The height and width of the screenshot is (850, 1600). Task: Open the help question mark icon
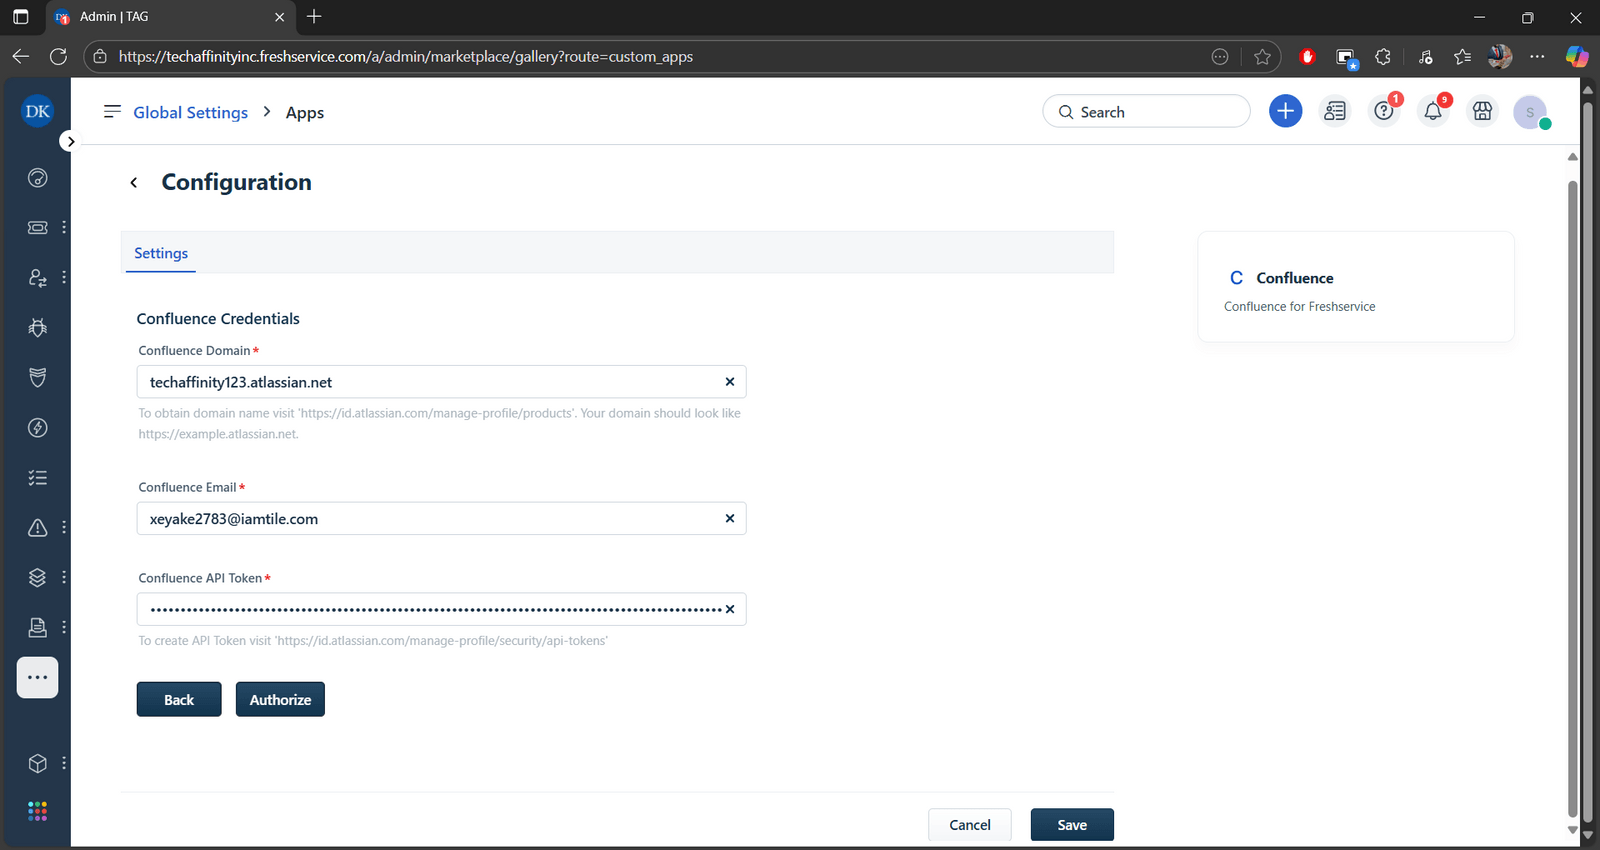click(1383, 111)
